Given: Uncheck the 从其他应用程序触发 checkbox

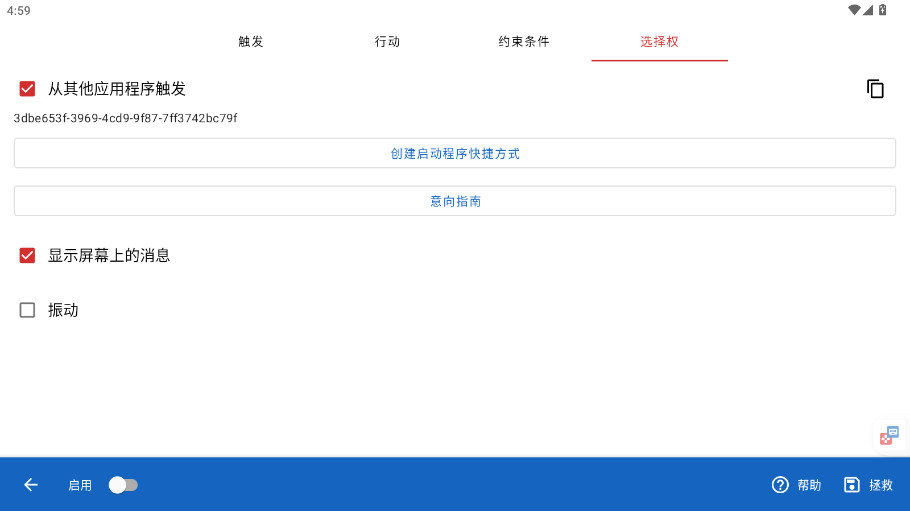Looking at the screenshot, I should [x=28, y=89].
